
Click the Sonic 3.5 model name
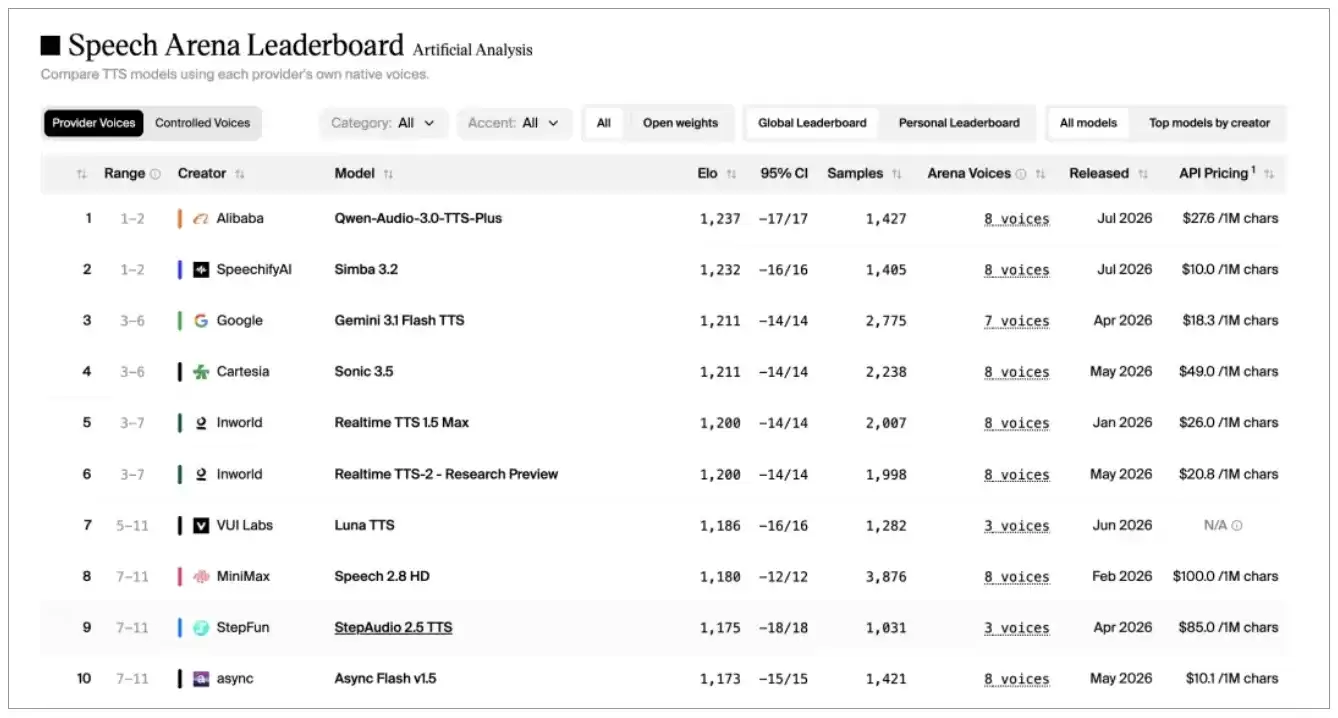[364, 371]
